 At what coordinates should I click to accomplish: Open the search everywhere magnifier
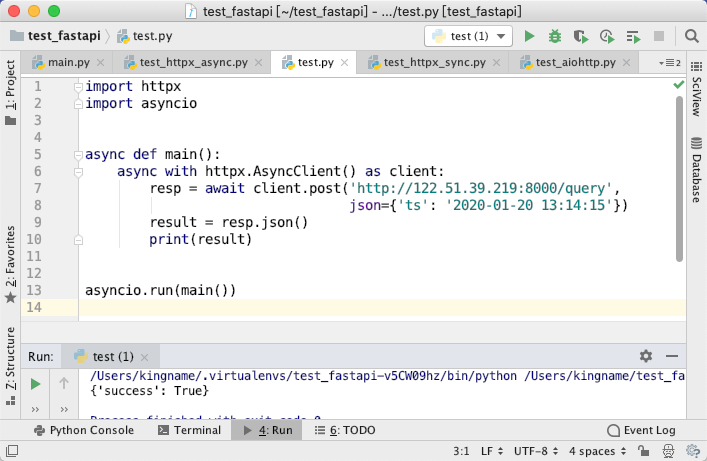691,36
